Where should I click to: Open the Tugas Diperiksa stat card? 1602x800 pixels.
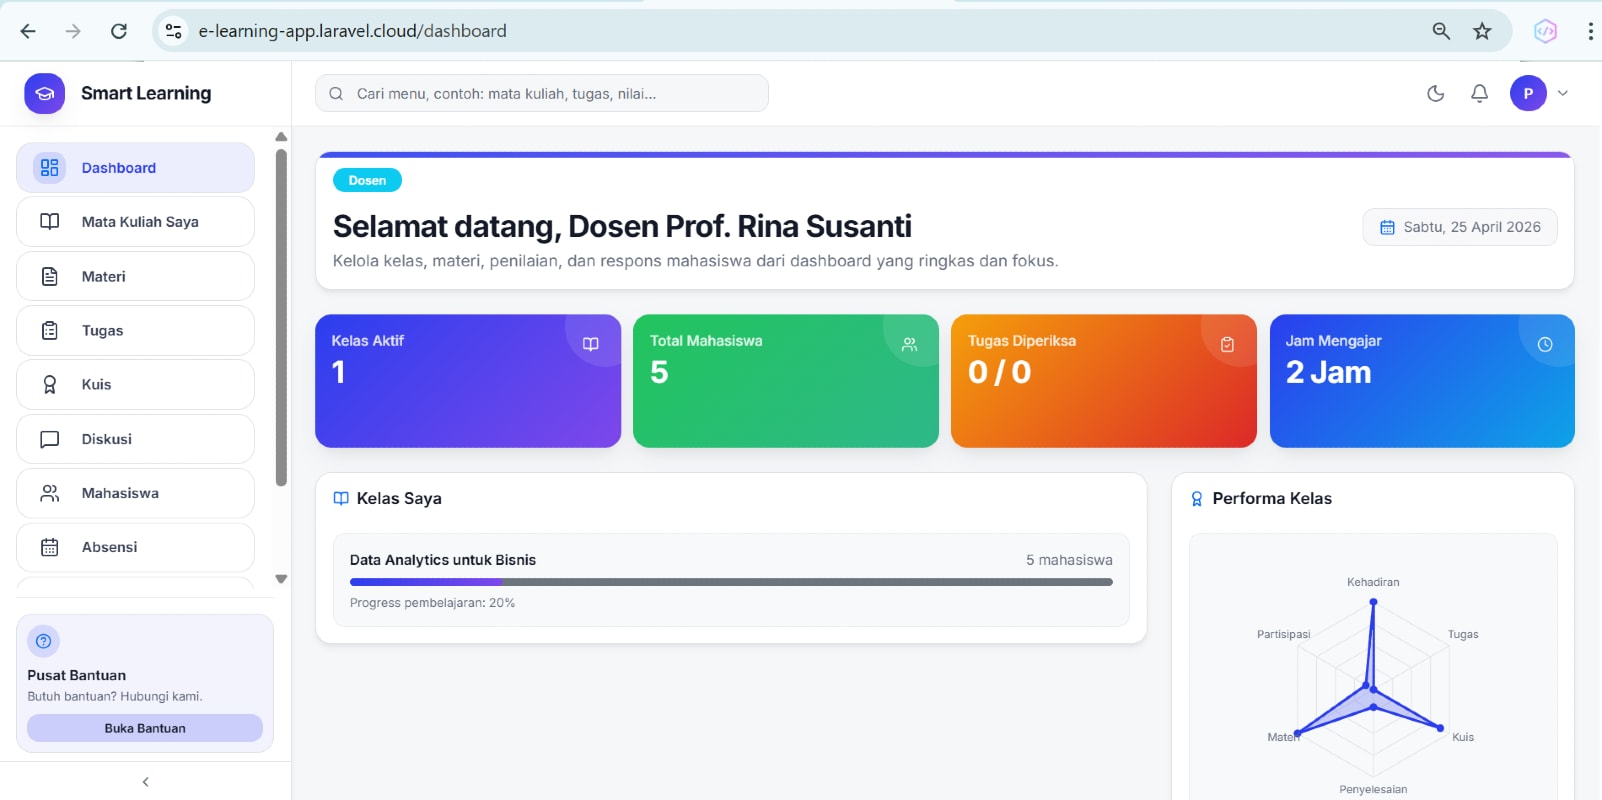click(x=1104, y=381)
